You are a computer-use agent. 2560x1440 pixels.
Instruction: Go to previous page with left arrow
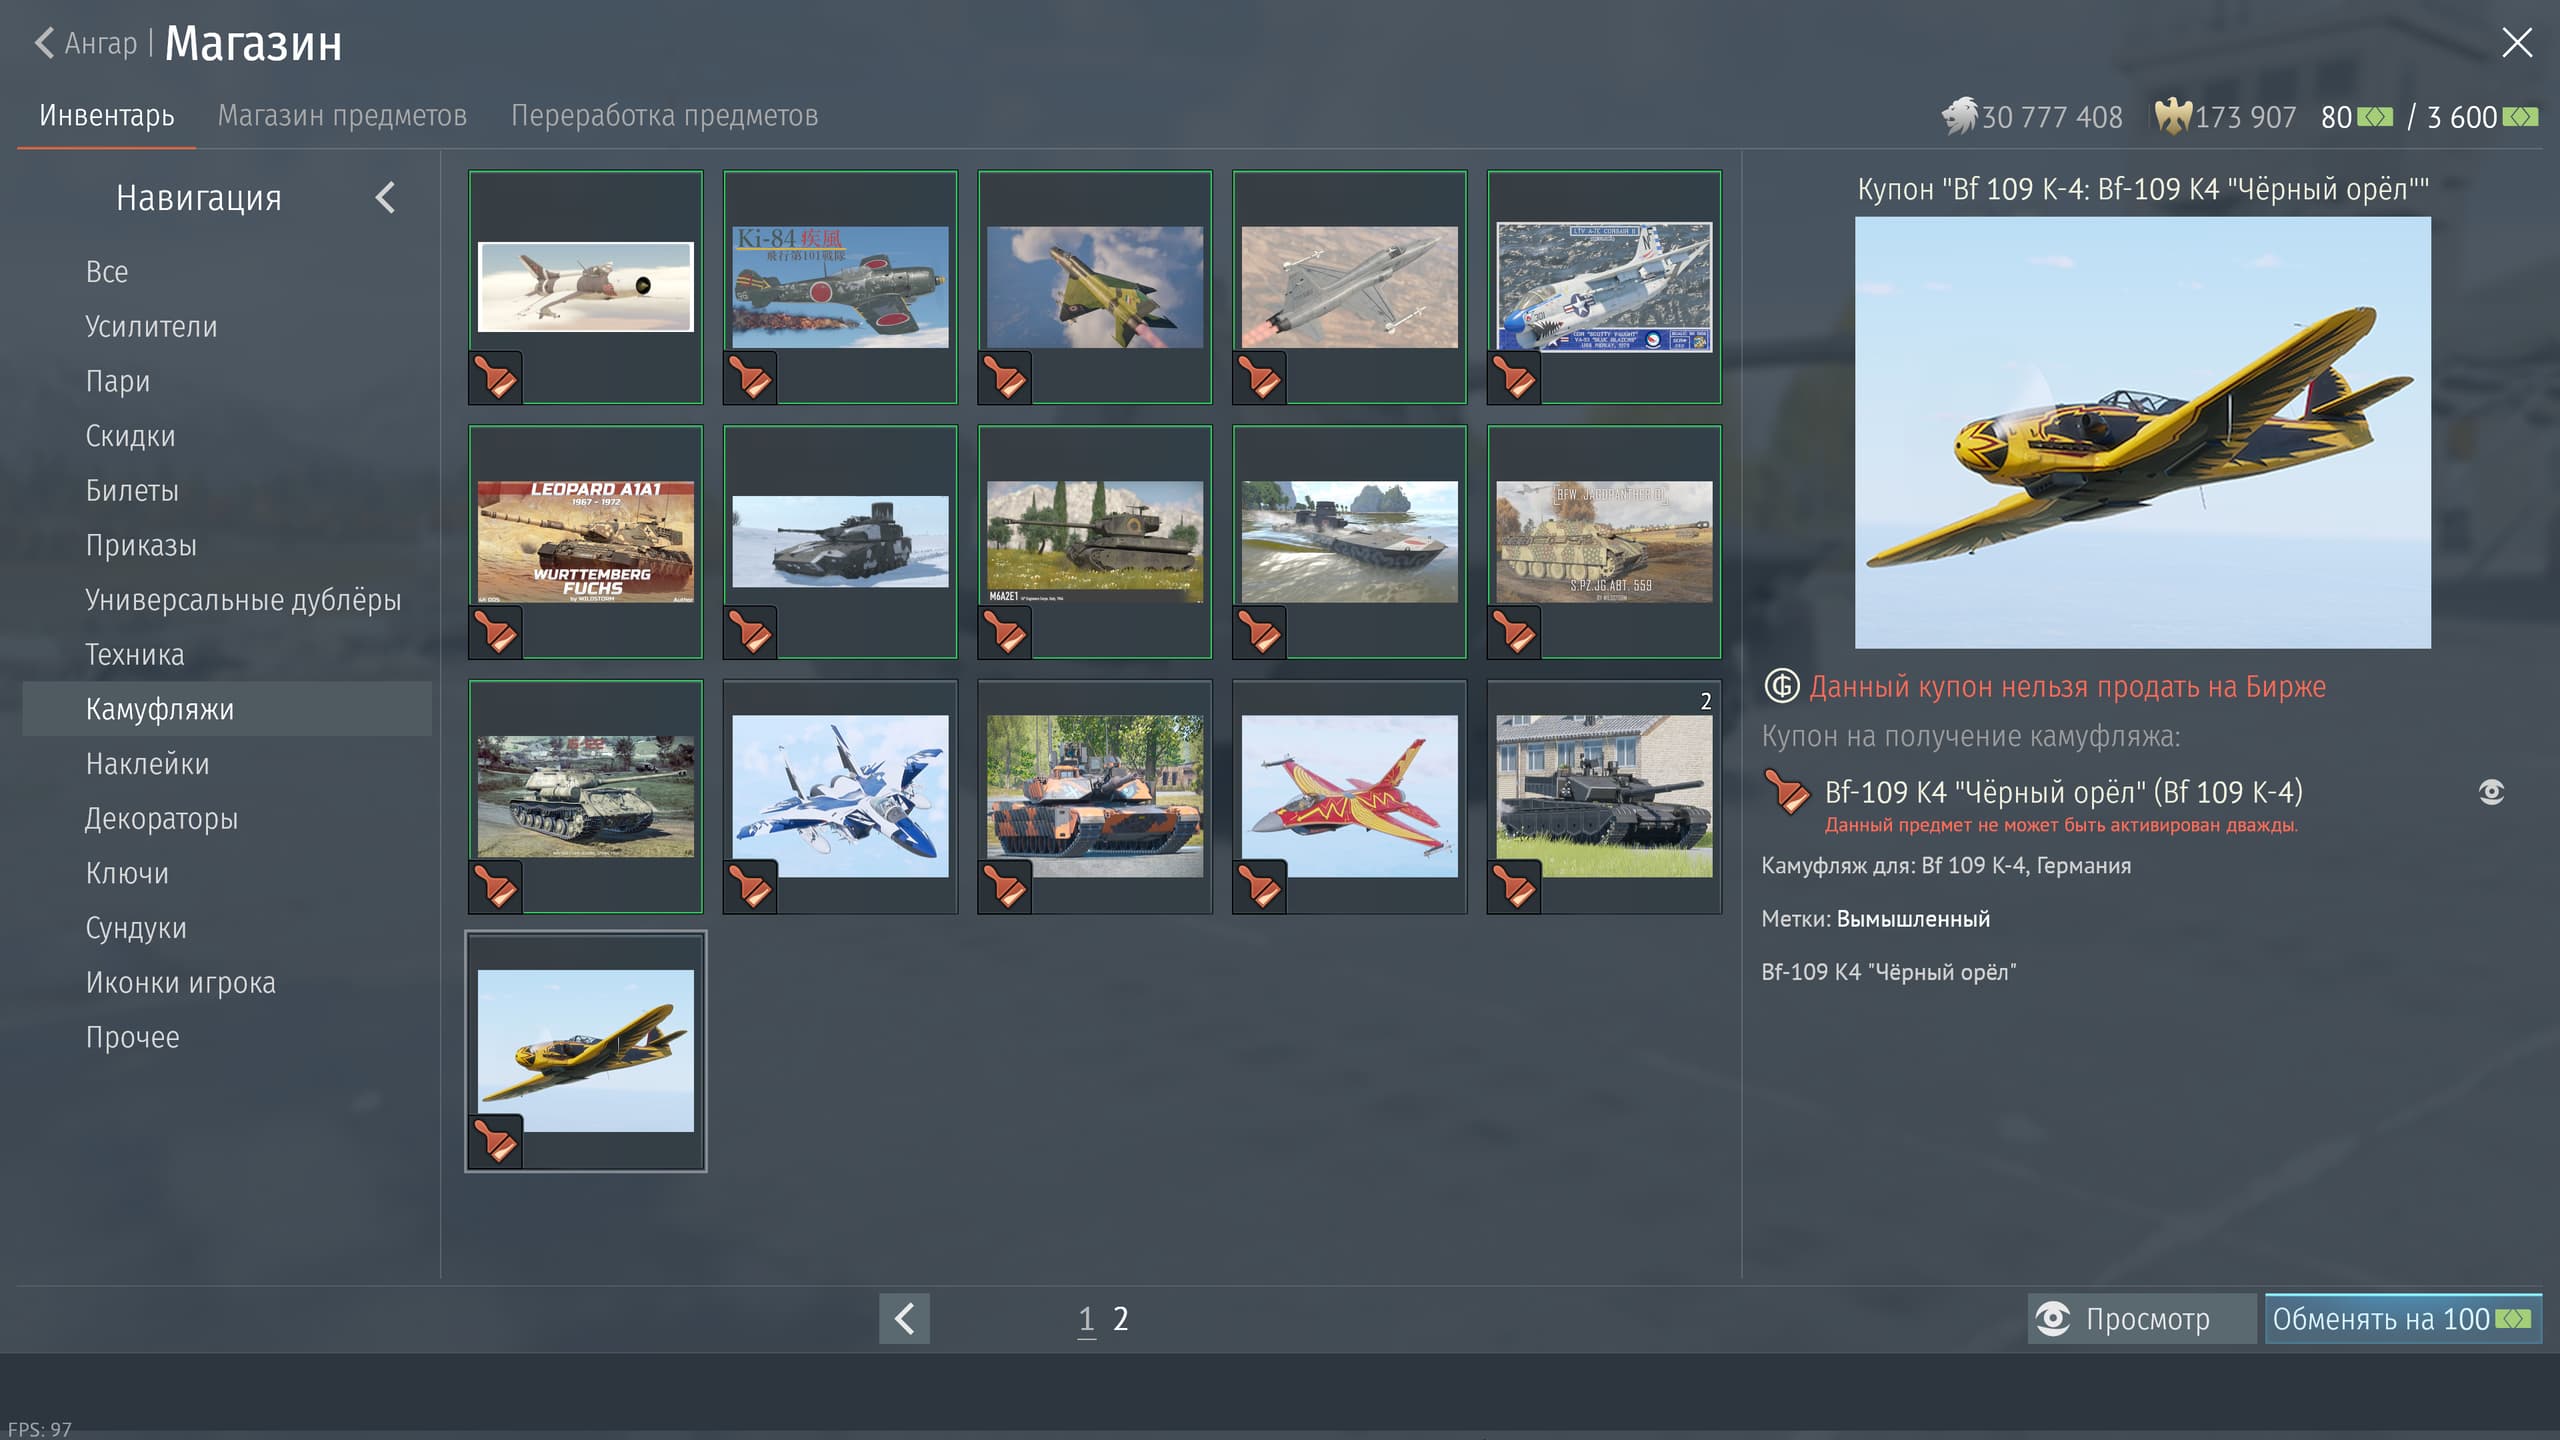coord(904,1318)
